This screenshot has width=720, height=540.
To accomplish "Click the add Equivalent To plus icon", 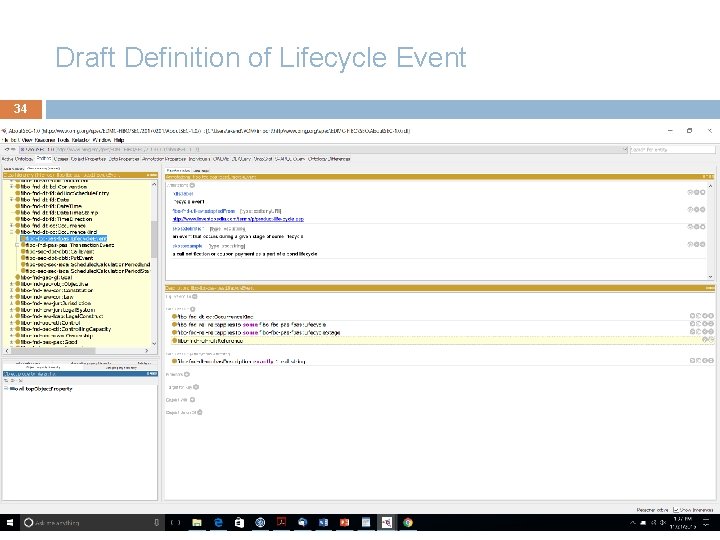I will pos(195,297).
